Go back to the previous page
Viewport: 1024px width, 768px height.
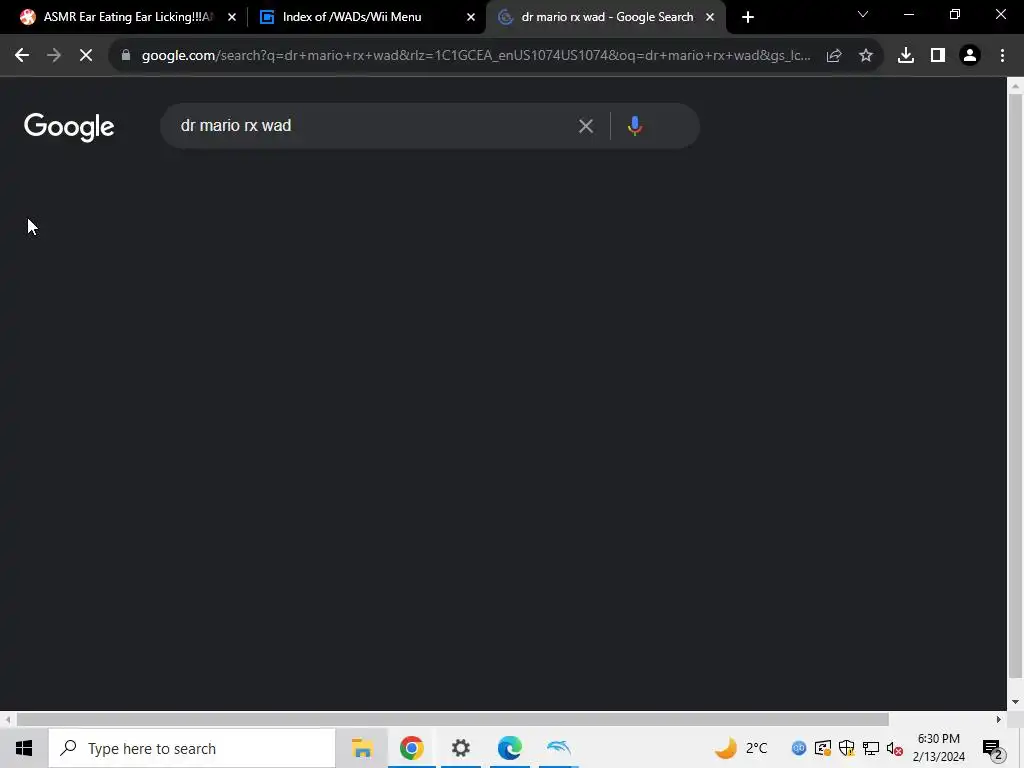(x=22, y=56)
